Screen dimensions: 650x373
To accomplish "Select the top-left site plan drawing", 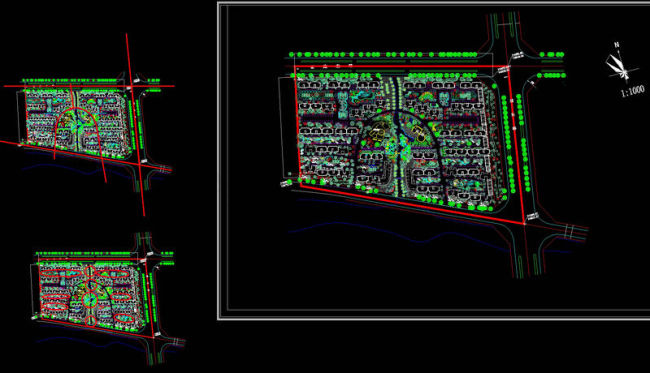I will tap(87, 124).
